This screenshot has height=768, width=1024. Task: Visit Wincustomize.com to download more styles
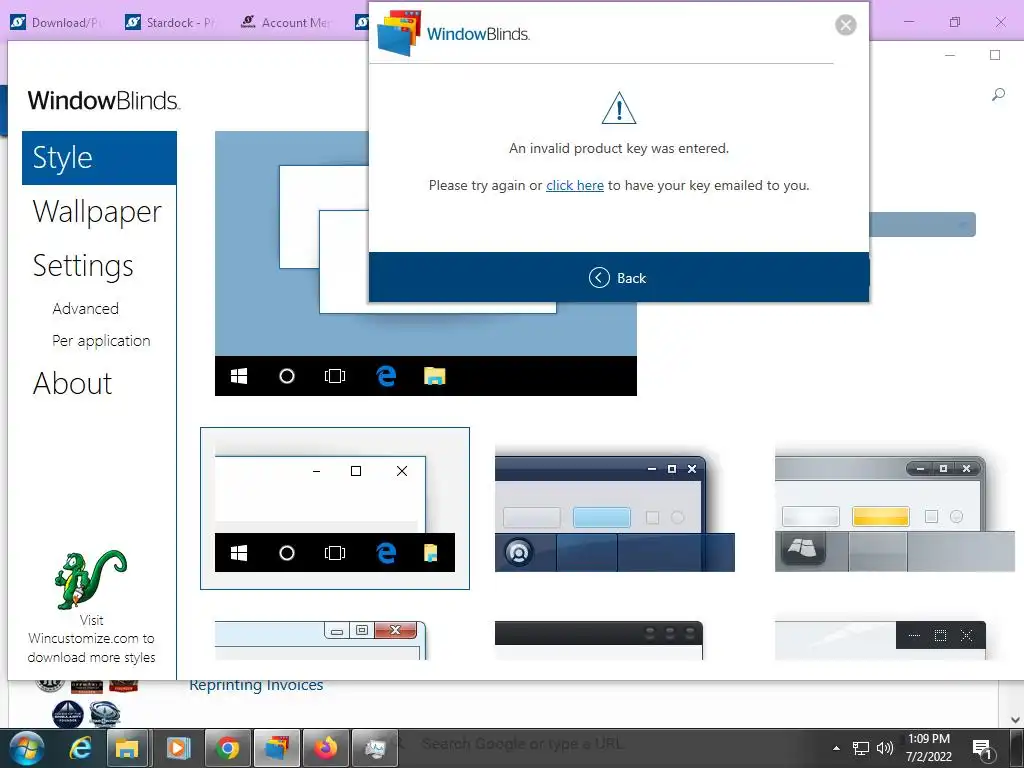pos(91,639)
